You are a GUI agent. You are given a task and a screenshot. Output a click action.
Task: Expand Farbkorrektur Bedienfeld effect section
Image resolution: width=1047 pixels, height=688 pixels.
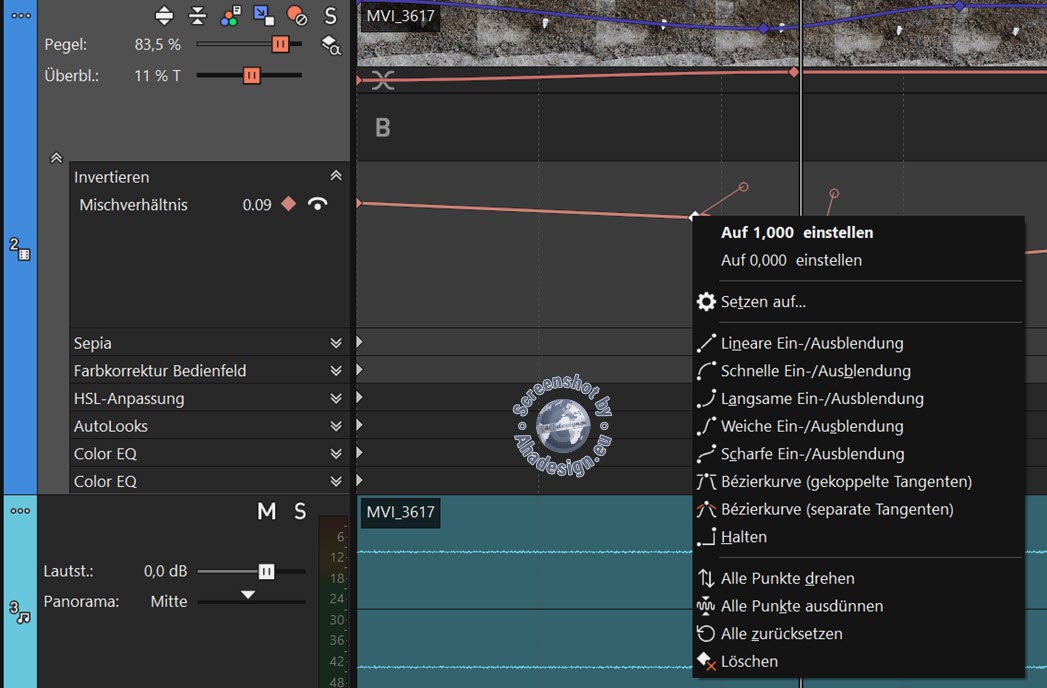pyautogui.click(x=336, y=371)
